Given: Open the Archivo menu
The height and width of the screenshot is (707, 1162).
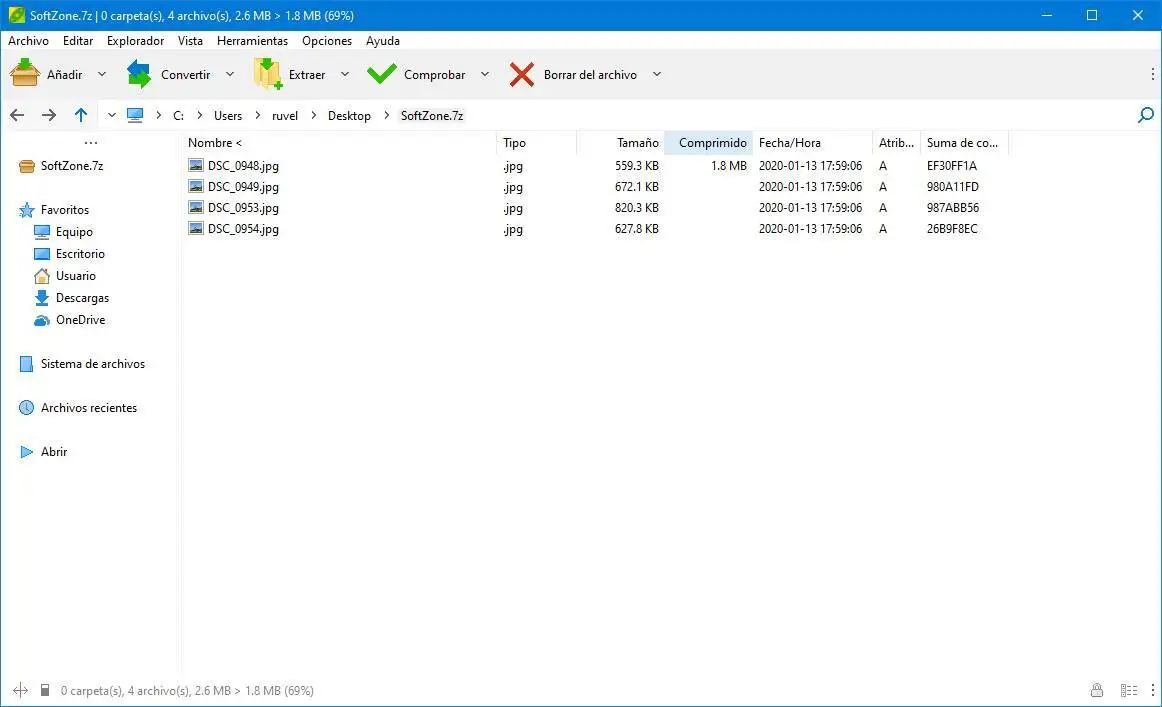Looking at the screenshot, I should click(x=28, y=41).
